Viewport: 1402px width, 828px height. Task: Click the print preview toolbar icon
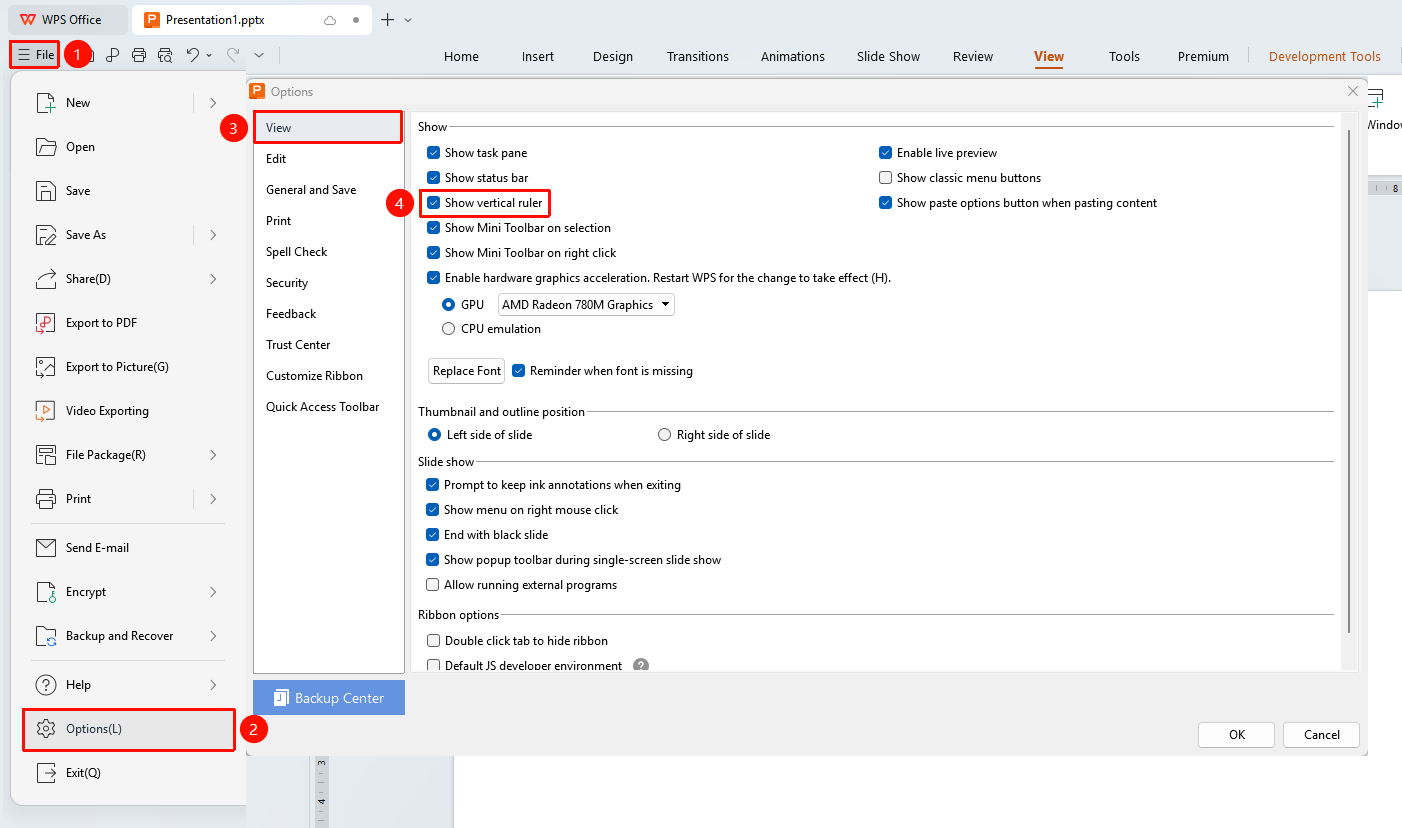click(165, 55)
